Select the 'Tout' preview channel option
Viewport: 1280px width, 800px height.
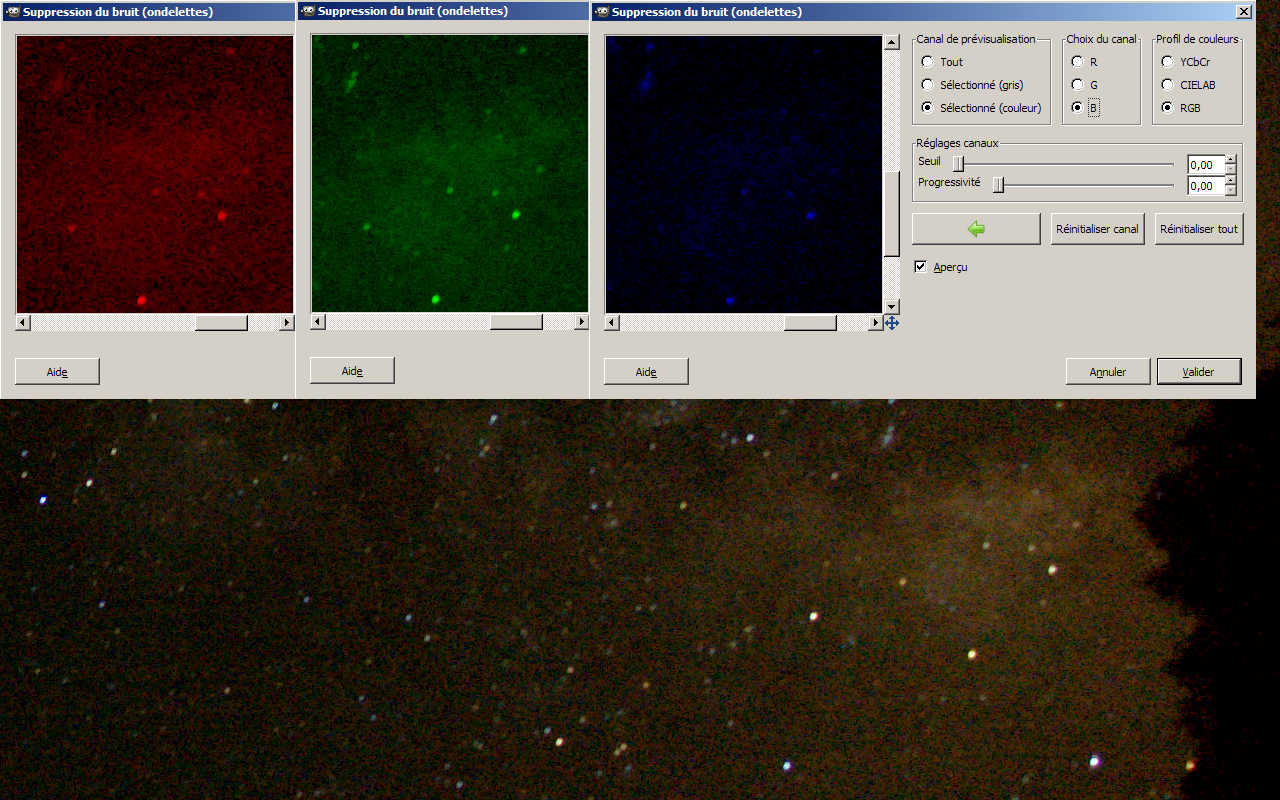point(927,62)
